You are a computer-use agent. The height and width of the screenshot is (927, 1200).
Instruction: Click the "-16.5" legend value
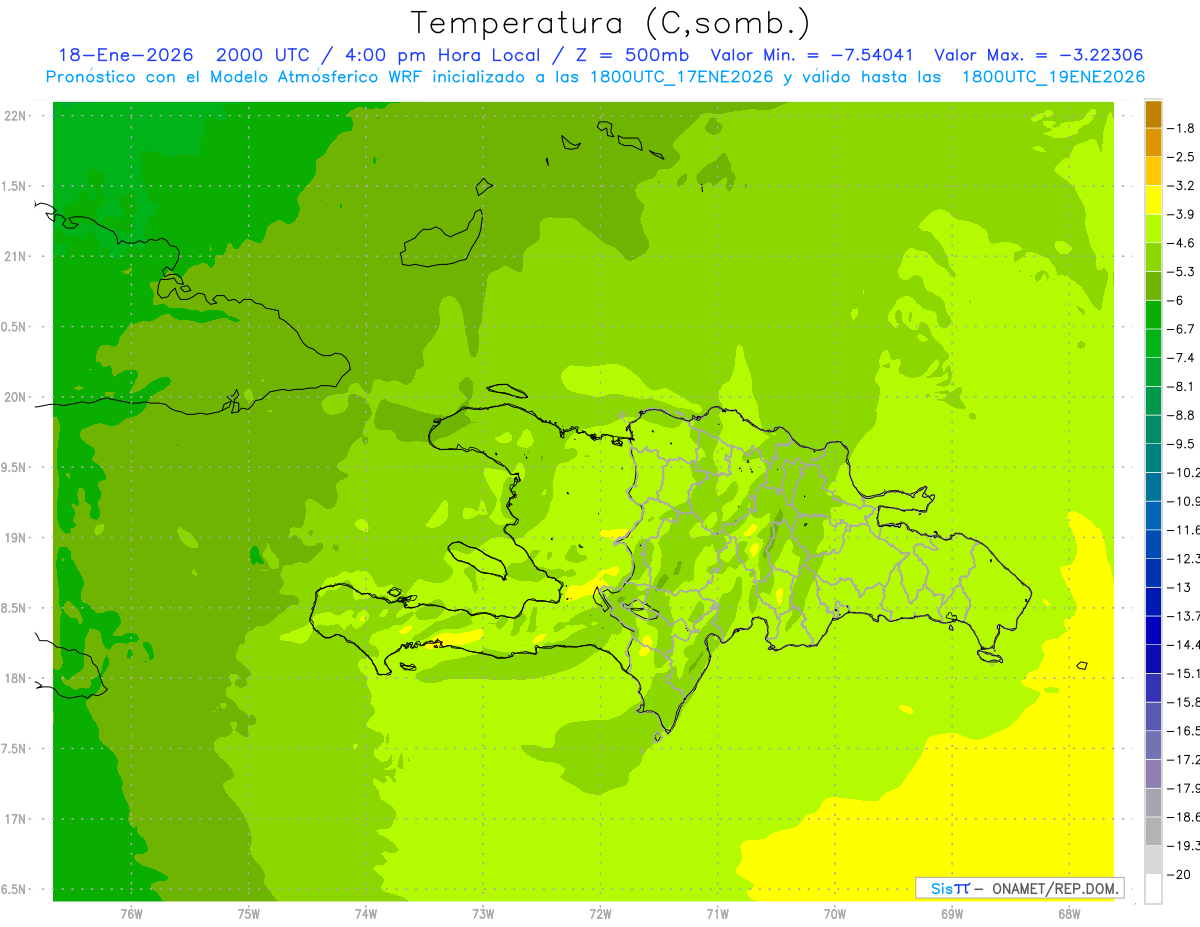pos(1184,731)
